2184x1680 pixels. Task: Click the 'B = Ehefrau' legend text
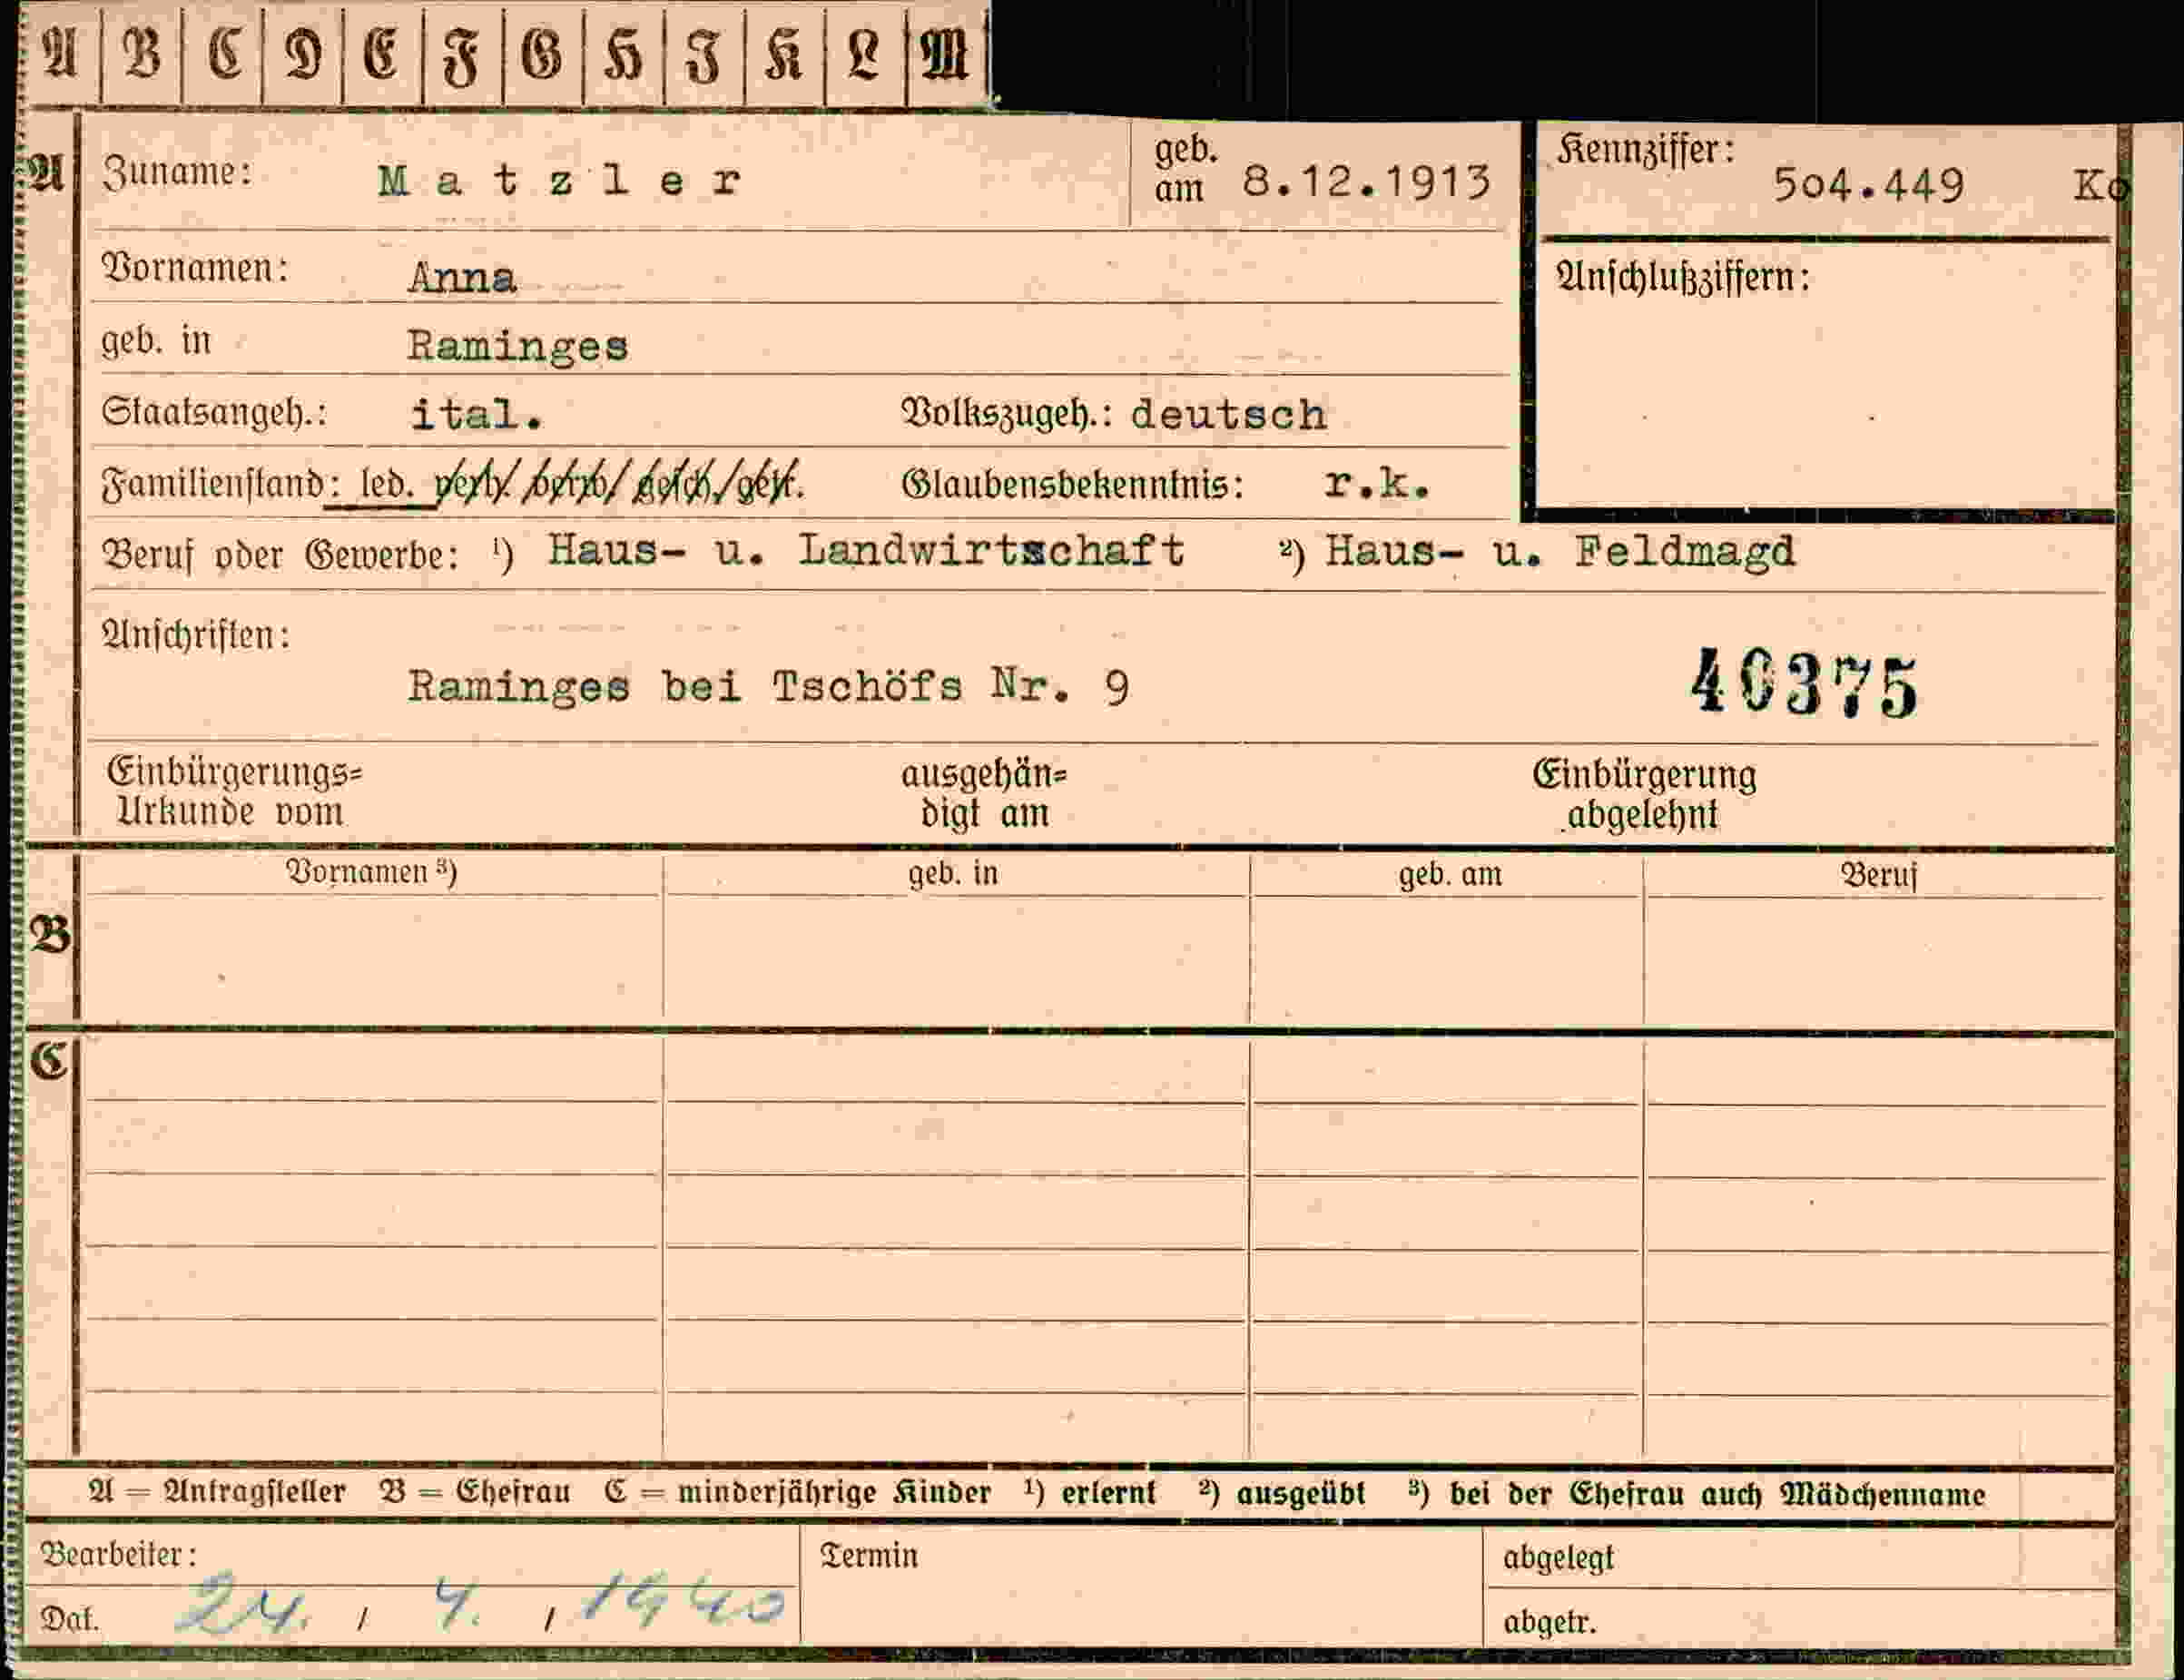tap(475, 1492)
